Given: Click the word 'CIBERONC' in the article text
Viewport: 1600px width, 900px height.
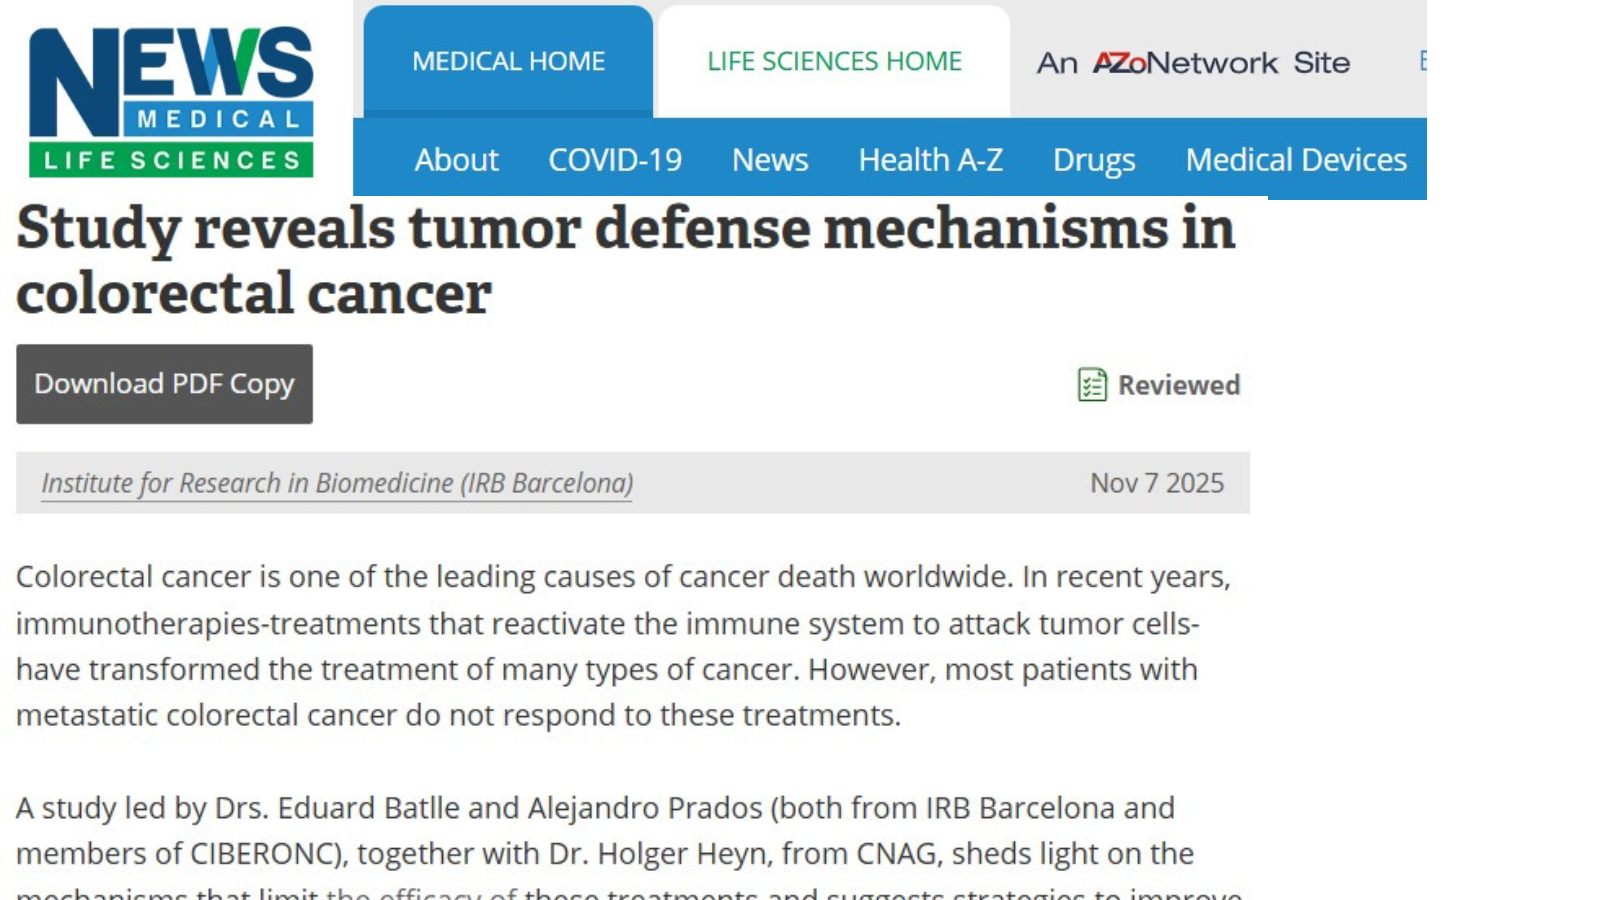Looking at the screenshot, I should pos(264,854).
